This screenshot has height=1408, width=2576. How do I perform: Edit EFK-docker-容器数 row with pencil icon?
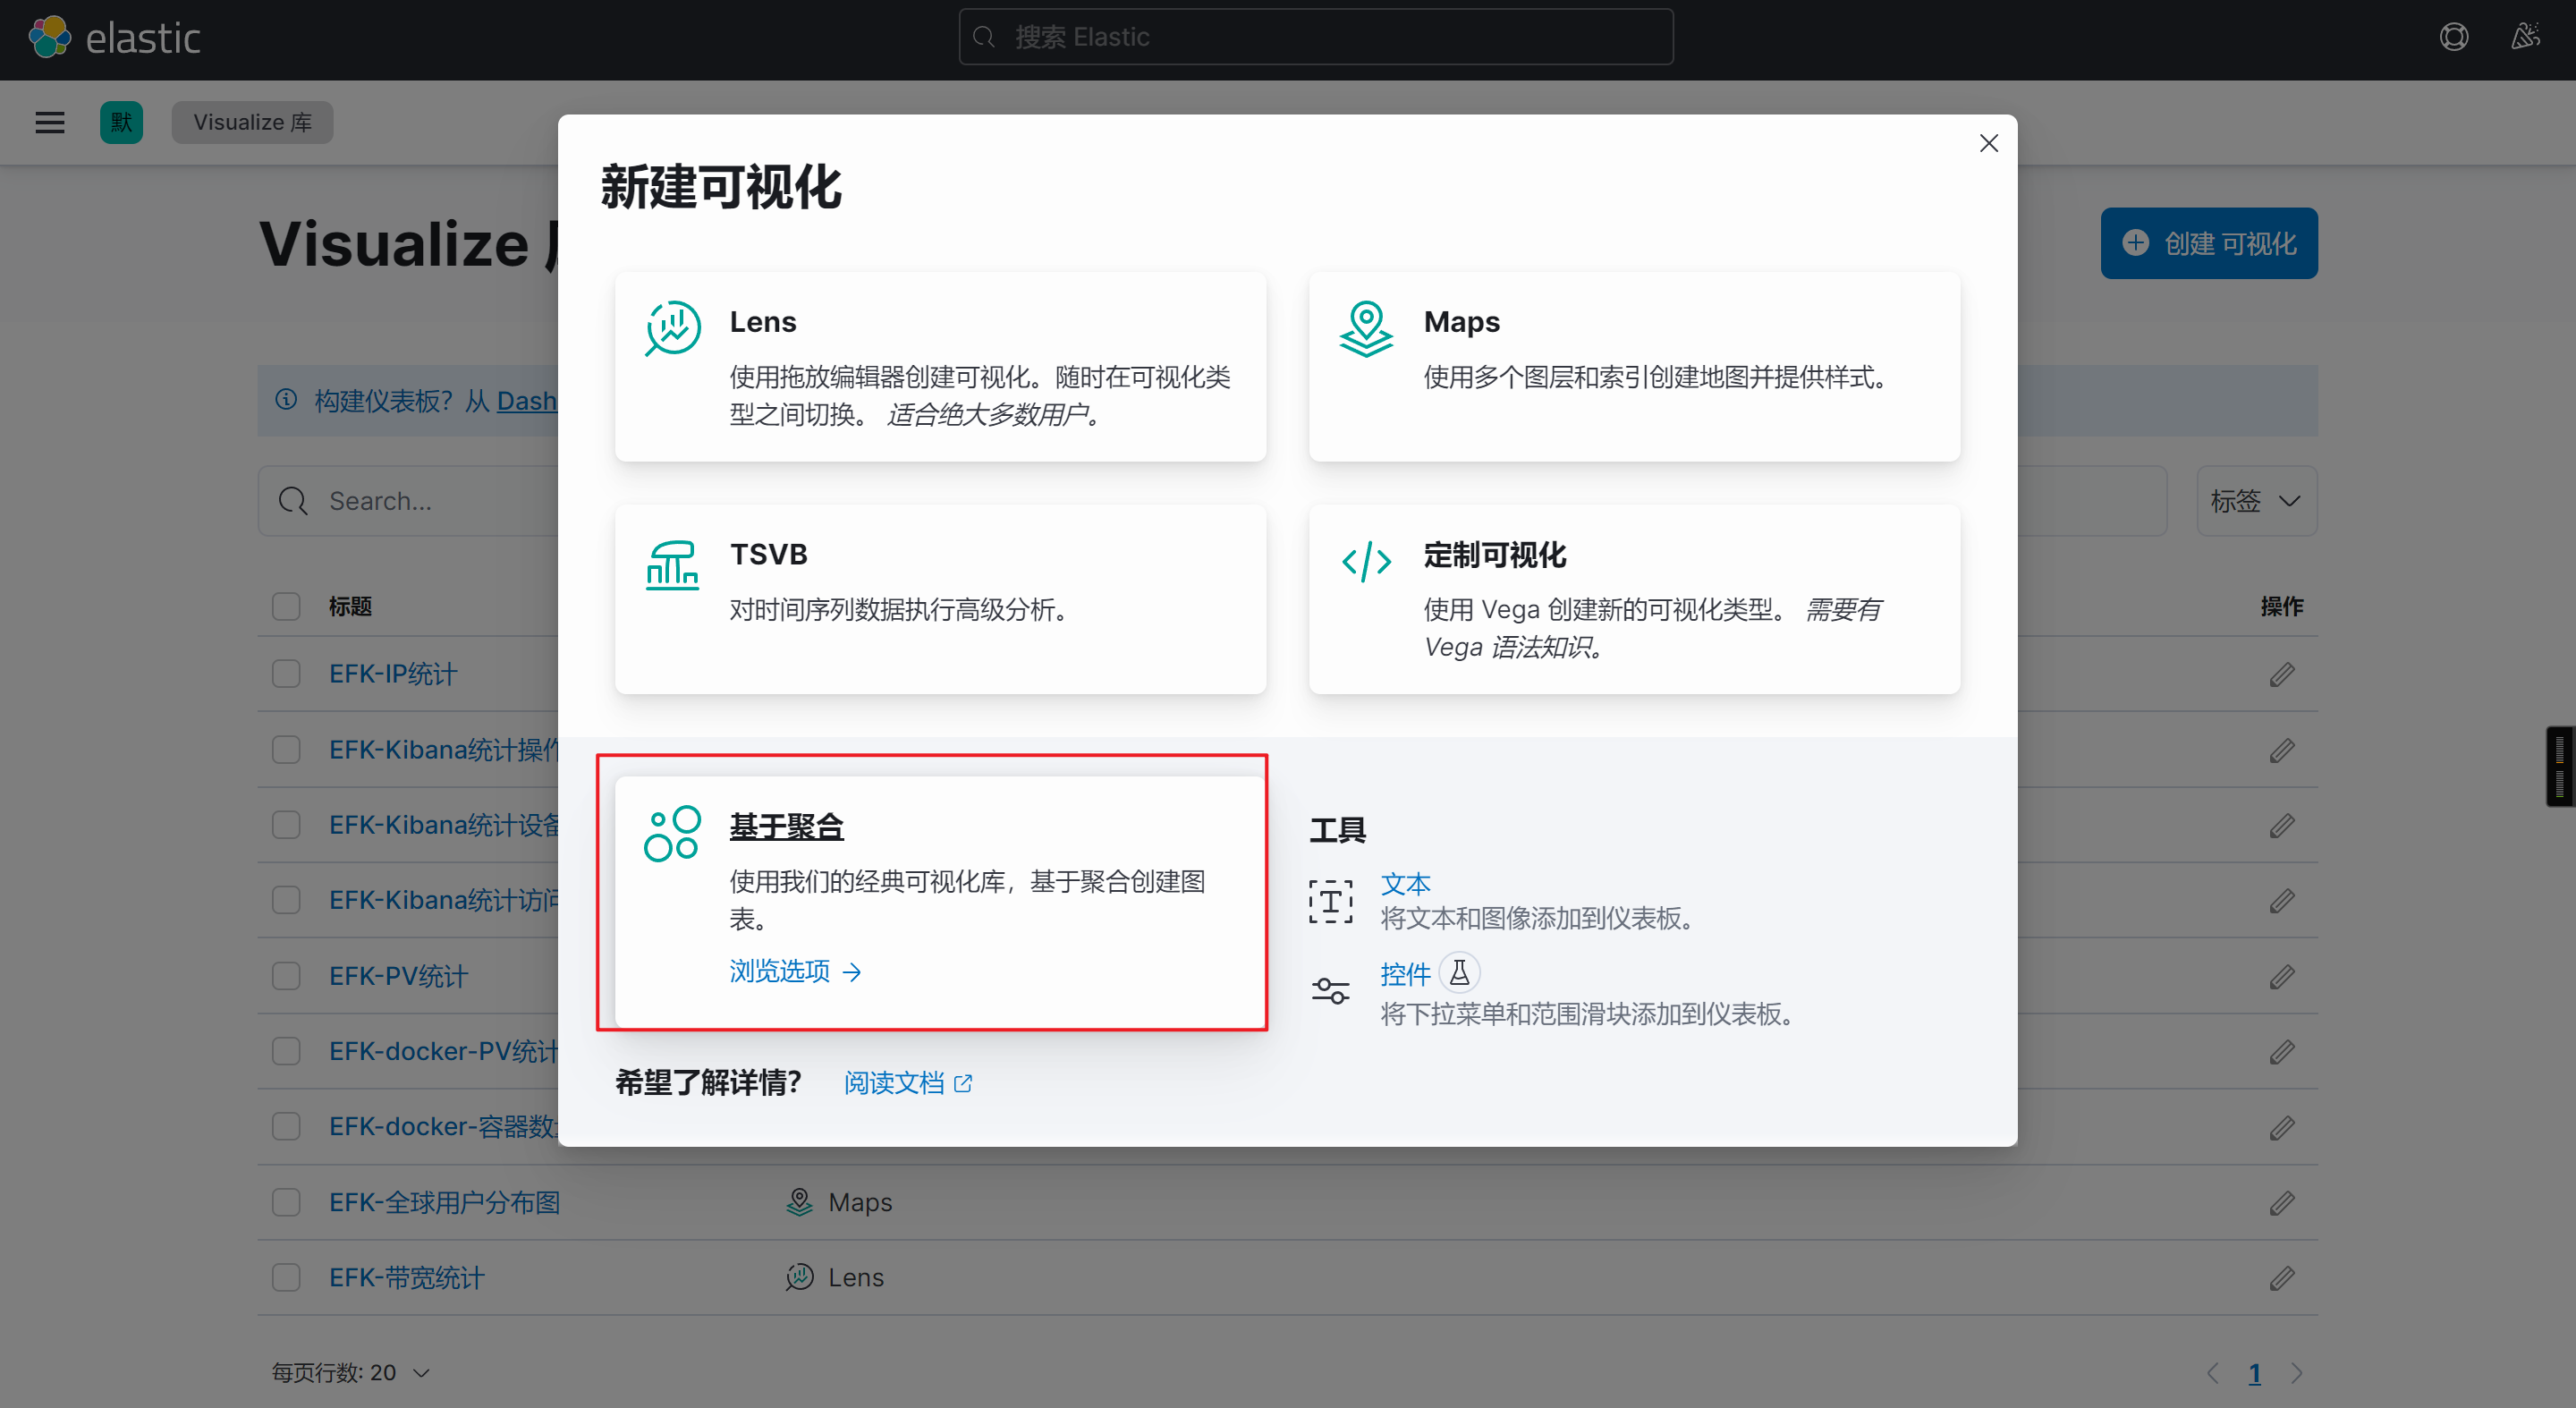tap(2281, 1128)
